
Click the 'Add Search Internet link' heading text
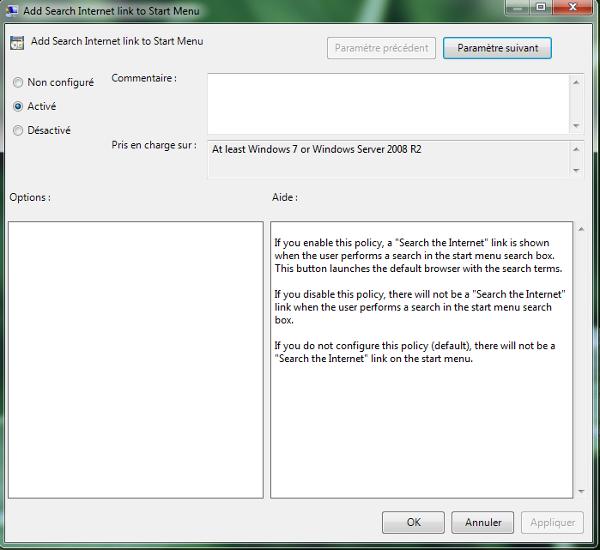coord(117,41)
